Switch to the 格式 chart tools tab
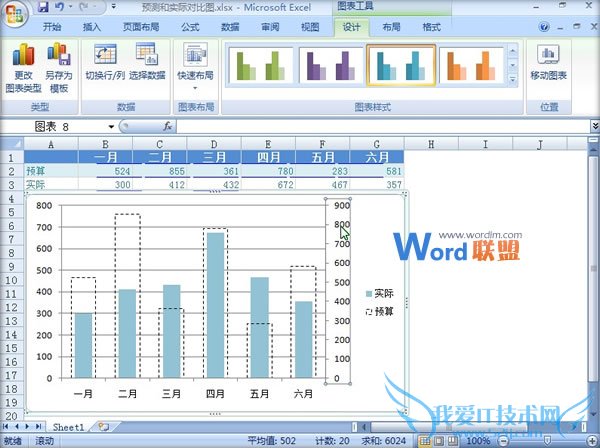The height and width of the screenshot is (448, 600). point(431,27)
